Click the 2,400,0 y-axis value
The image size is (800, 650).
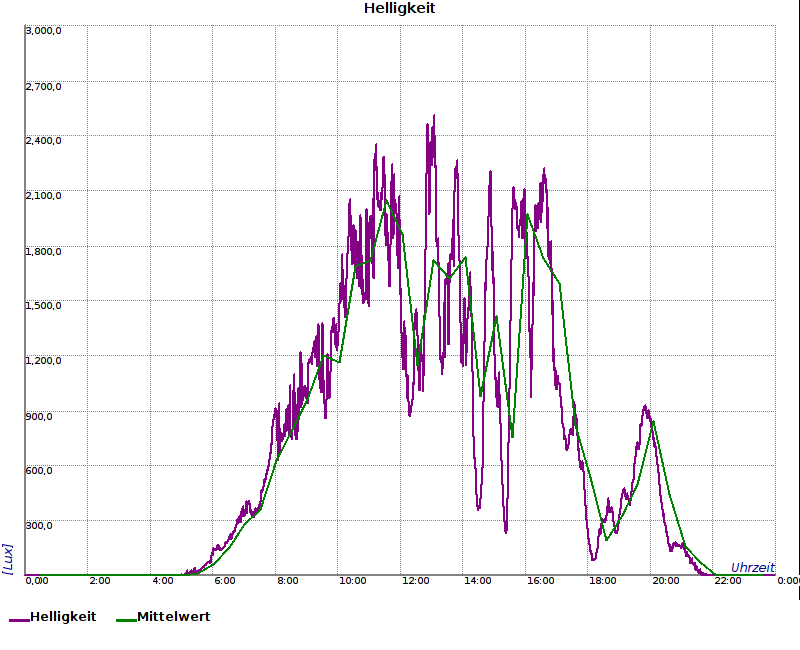43,140
